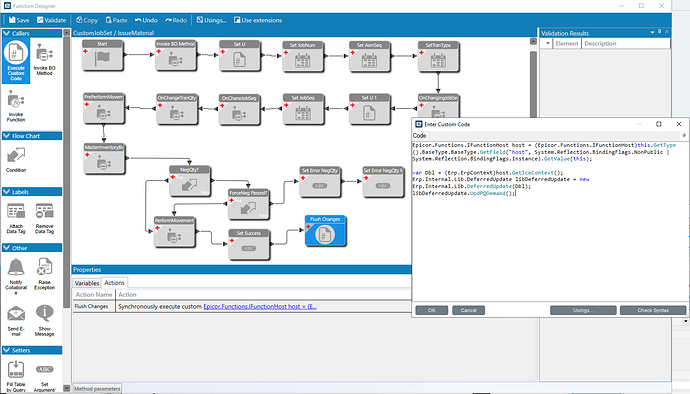
Task: Toggle the Use extensions option
Action: click(x=258, y=20)
